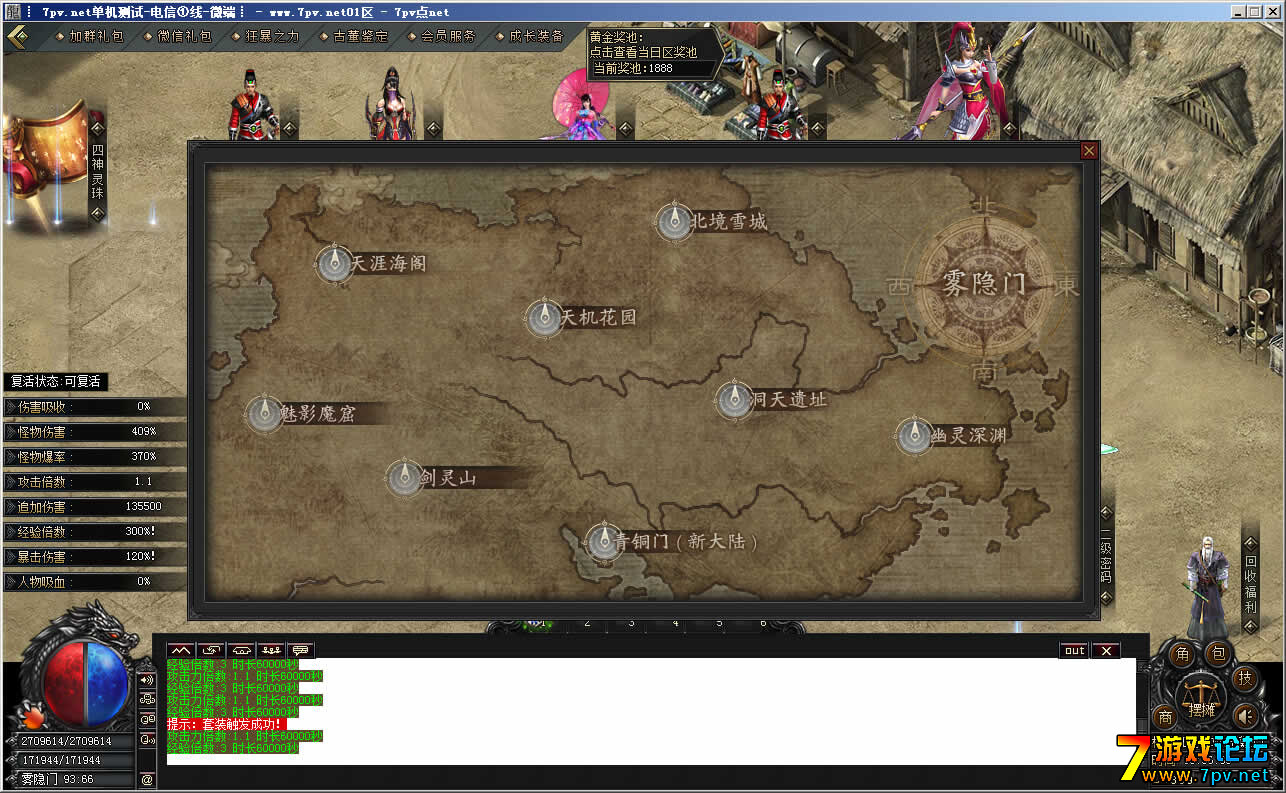Click the 怪物爆率 stat row
This screenshot has height=793, width=1286.
coord(94,456)
